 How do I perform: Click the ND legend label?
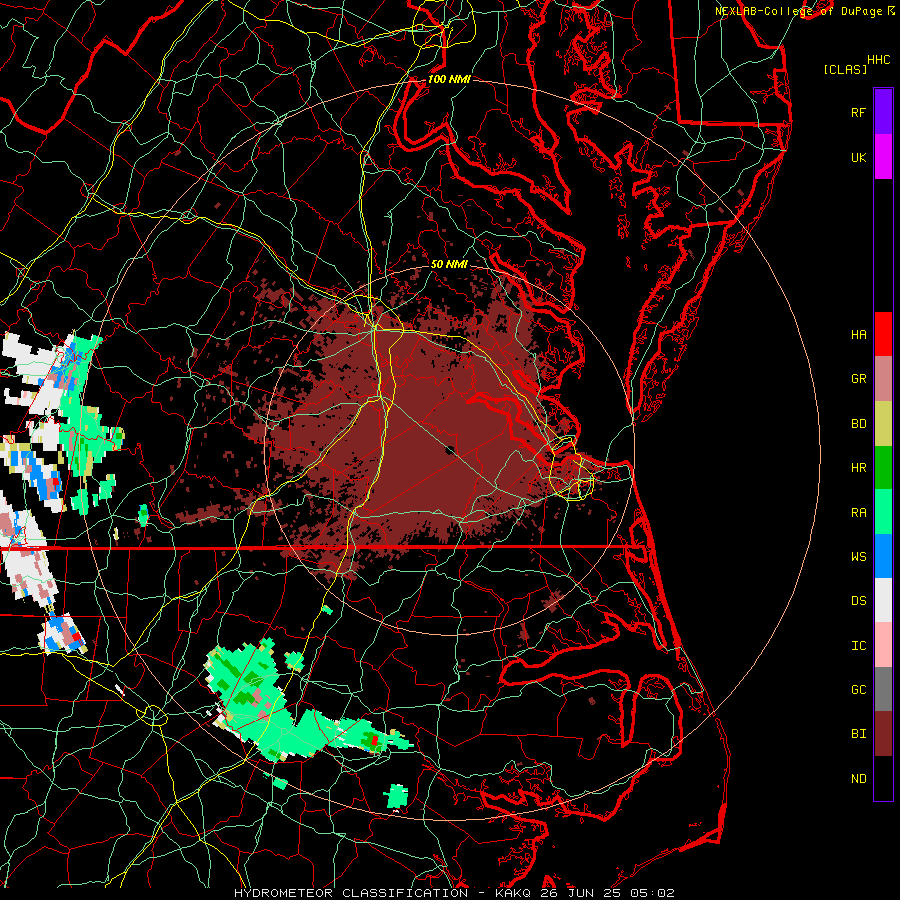(858, 779)
